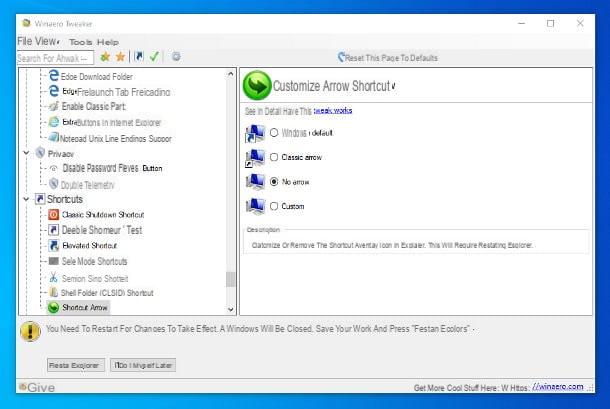Viewport: 610px width, 409px height.
Task: Click tree scrollbar down arrow
Action: point(231,309)
